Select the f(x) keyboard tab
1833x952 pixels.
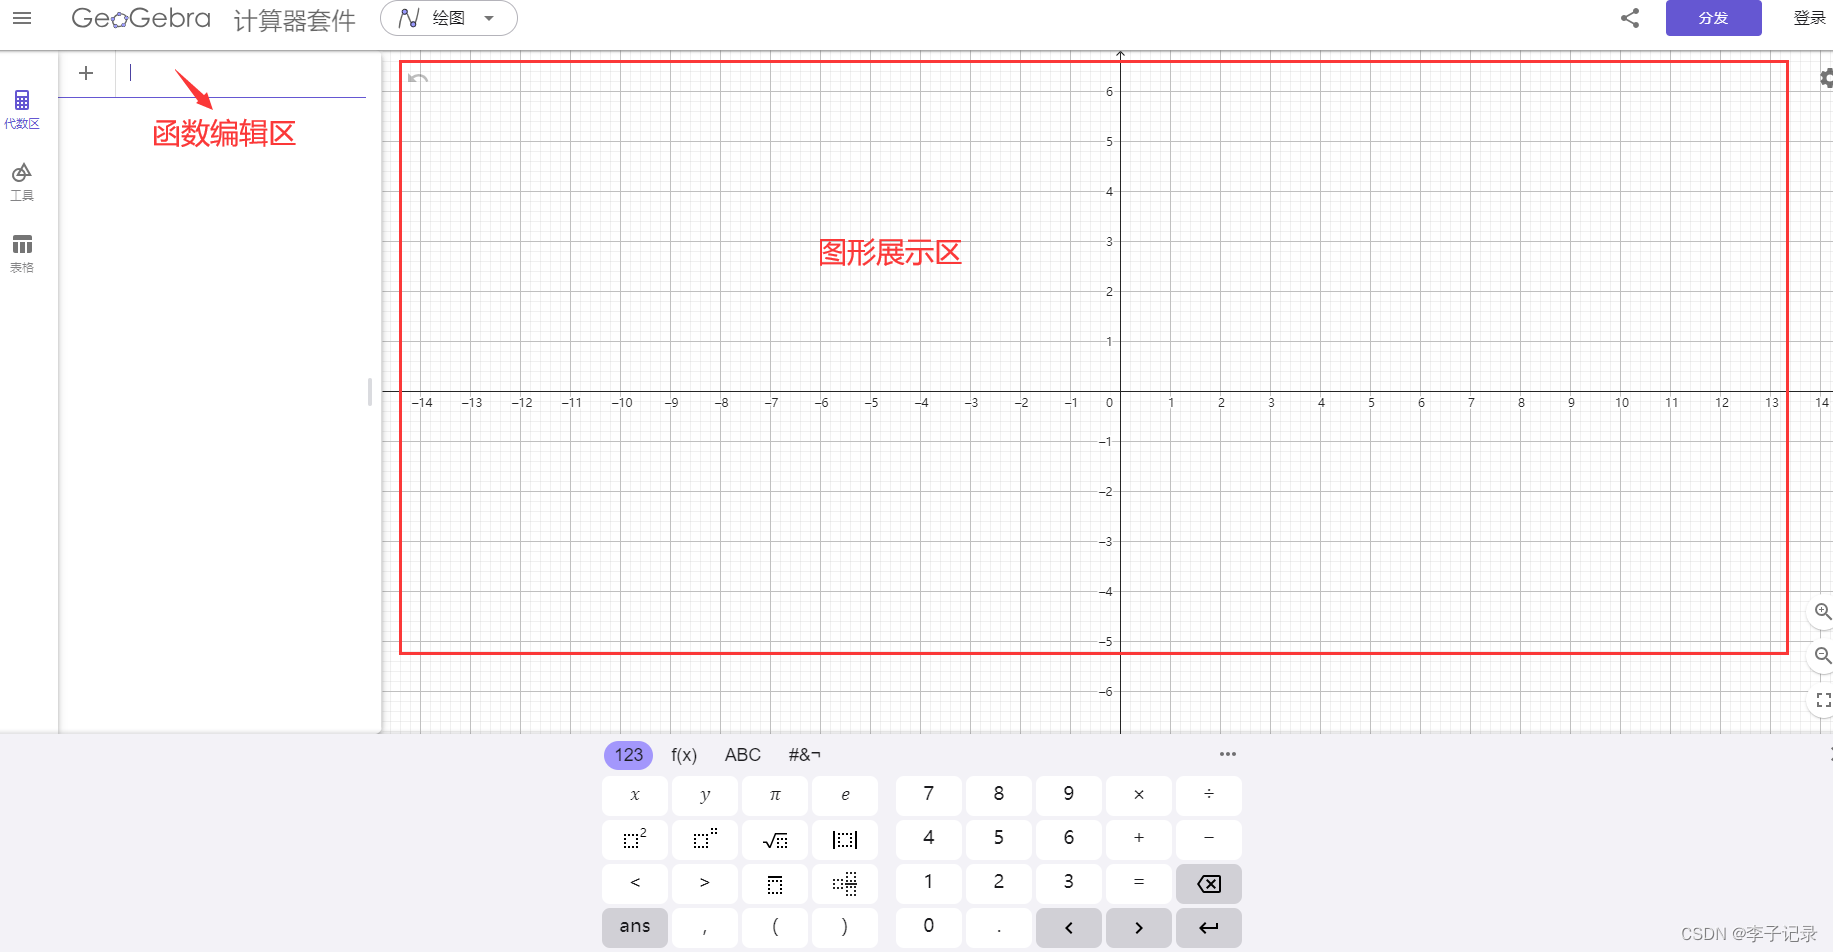point(684,755)
